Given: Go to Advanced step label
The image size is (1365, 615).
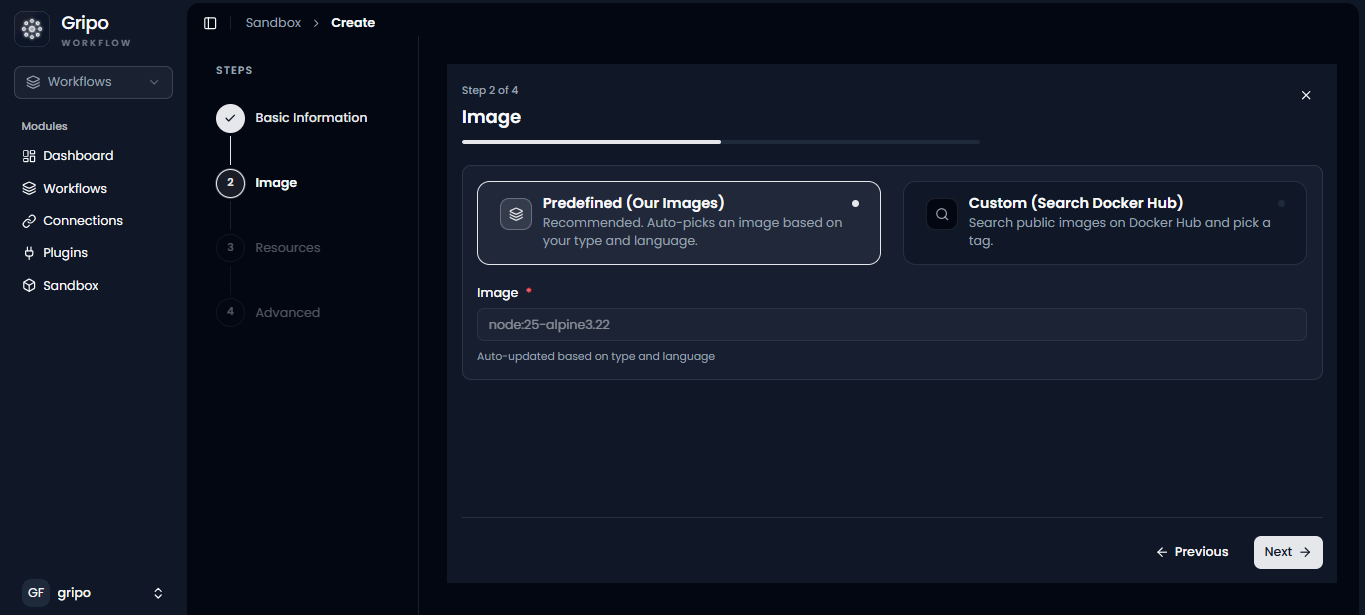Looking at the screenshot, I should [x=288, y=313].
